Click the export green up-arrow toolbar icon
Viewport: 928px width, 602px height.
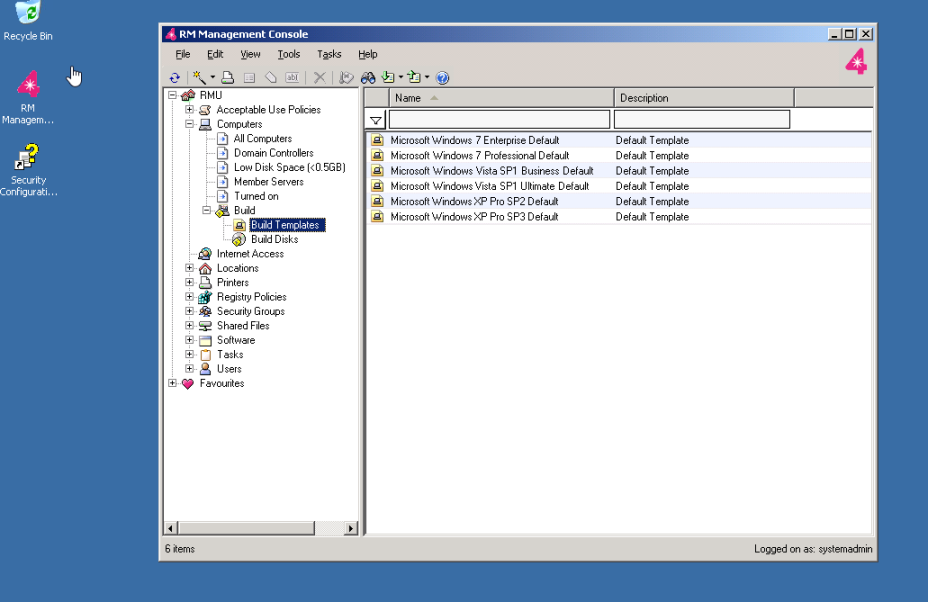point(414,78)
